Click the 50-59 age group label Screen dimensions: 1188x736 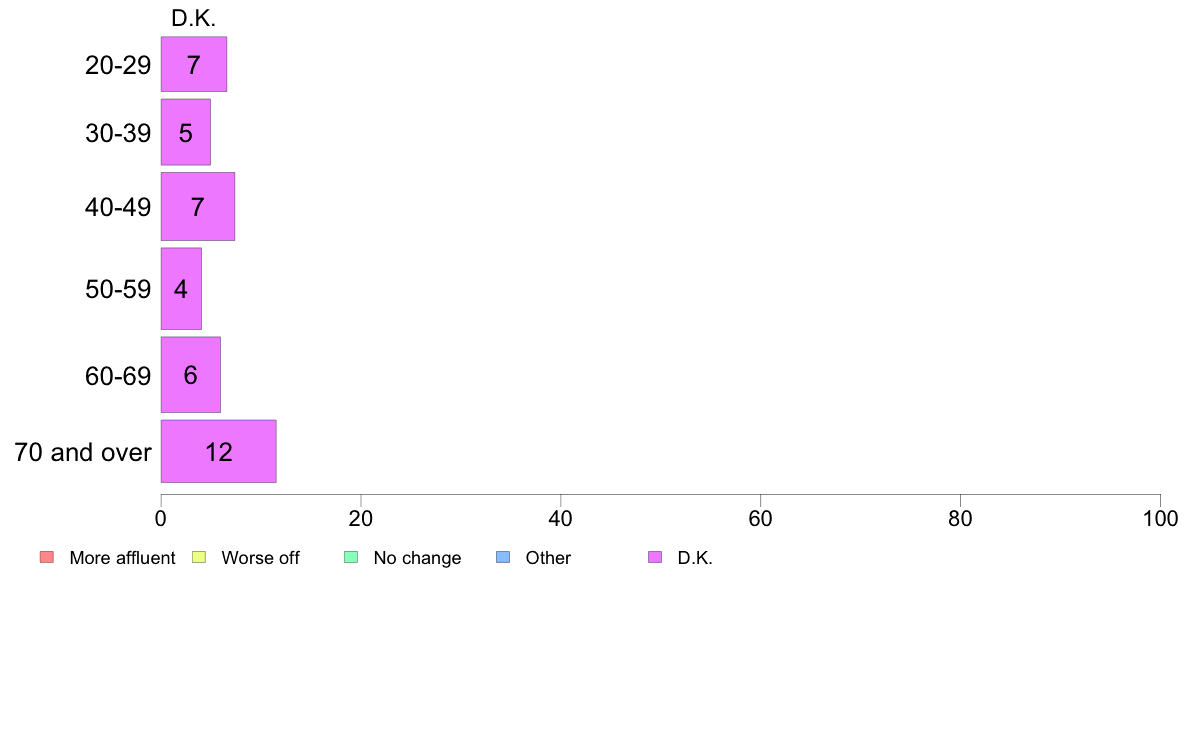[118, 289]
